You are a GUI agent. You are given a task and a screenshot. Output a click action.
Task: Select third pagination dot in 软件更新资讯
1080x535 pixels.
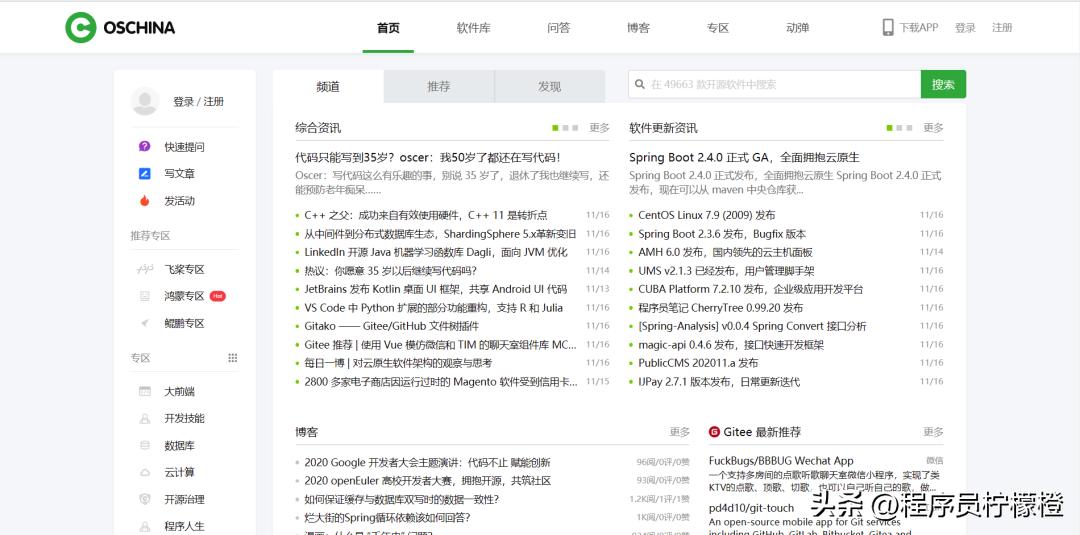click(909, 127)
